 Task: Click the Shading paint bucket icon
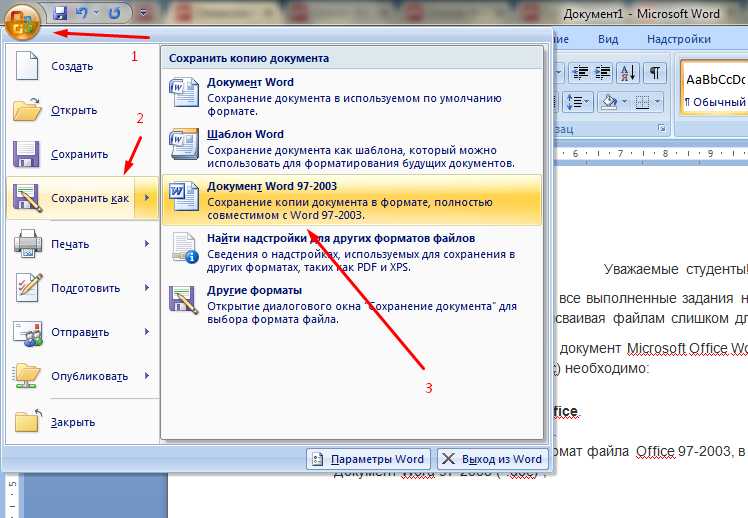coord(609,102)
